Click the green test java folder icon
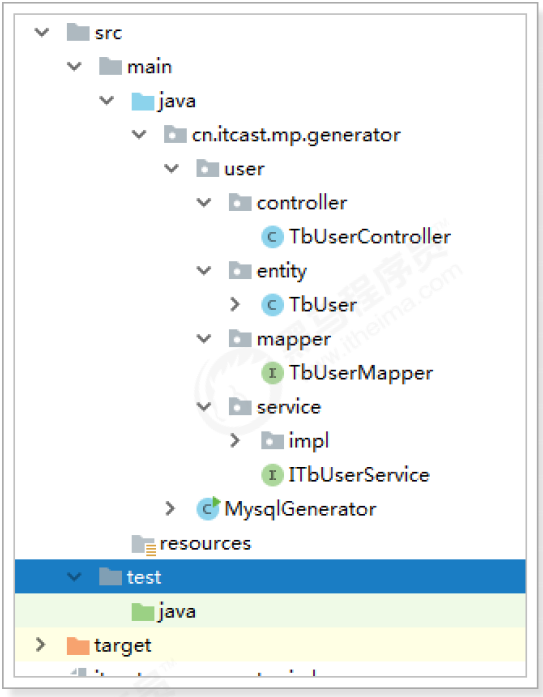This screenshot has height=697, width=543. [x=143, y=612]
